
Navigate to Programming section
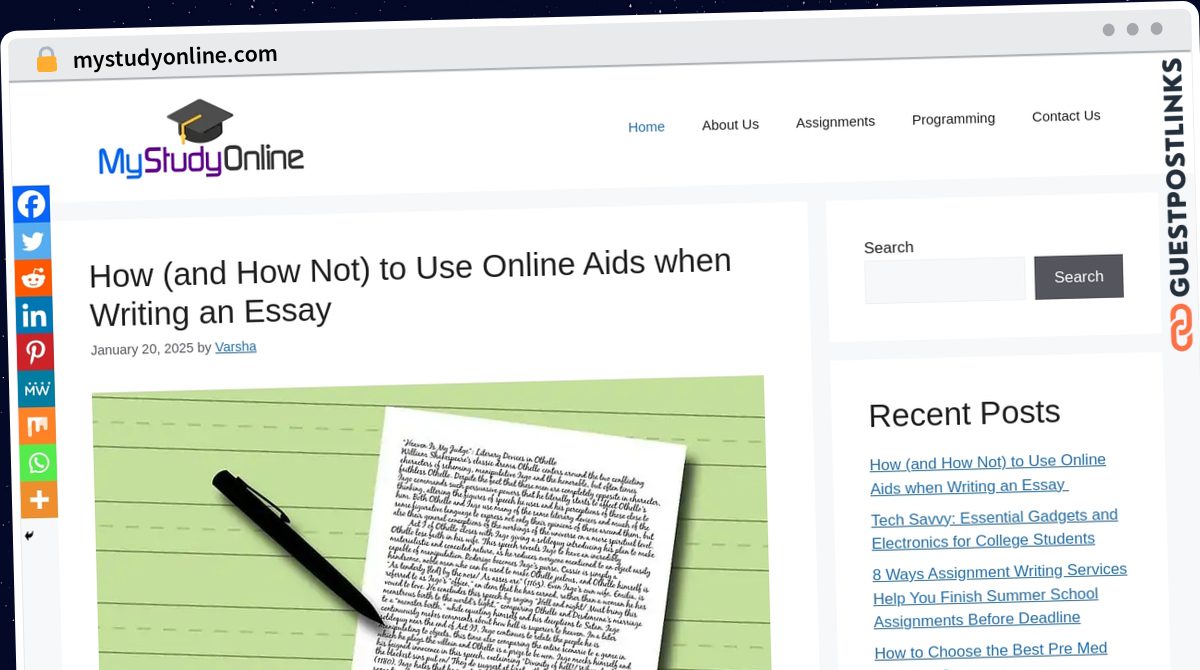click(x=953, y=119)
